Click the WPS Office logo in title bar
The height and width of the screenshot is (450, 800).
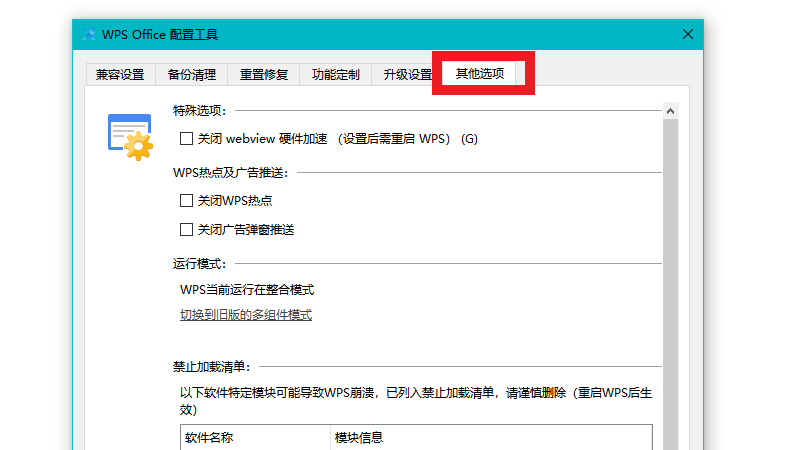(90, 35)
